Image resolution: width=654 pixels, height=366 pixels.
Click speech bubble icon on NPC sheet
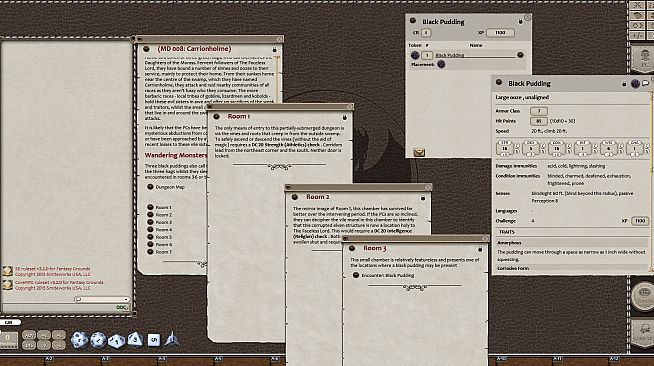click(x=645, y=83)
